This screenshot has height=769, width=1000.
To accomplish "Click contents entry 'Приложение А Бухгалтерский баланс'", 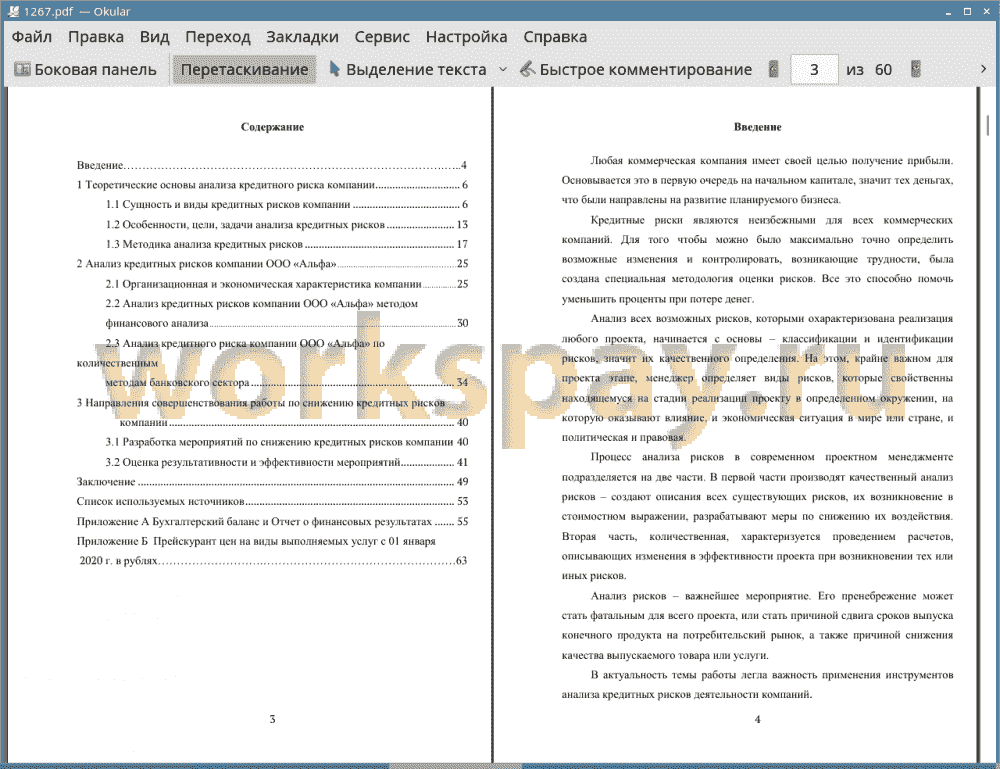I will pyautogui.click(x=272, y=522).
